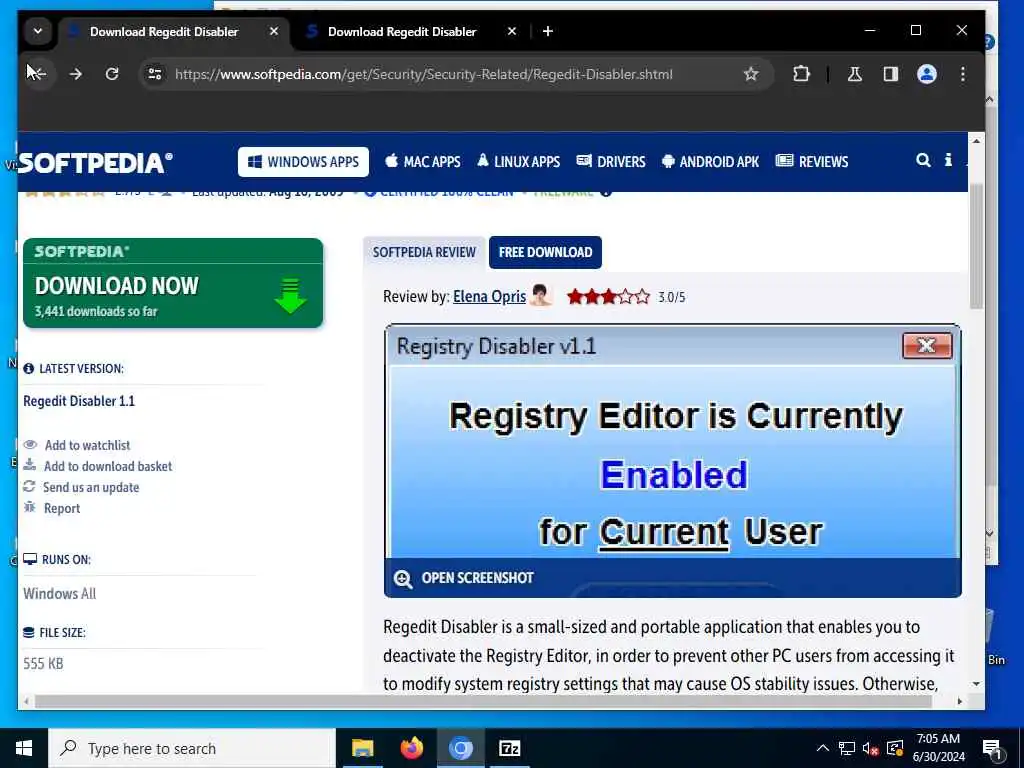Image resolution: width=1024 pixels, height=768 pixels.
Task: Click the Regedit Disabler 1.1 version text
Action: coord(79,401)
